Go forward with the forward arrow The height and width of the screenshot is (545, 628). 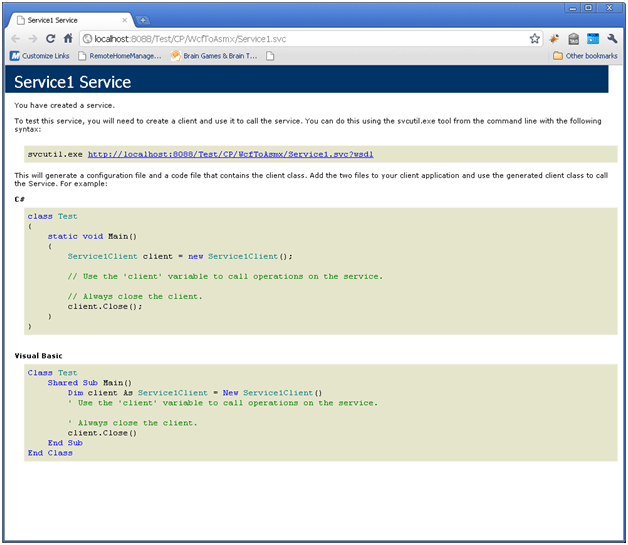pyautogui.click(x=33, y=39)
